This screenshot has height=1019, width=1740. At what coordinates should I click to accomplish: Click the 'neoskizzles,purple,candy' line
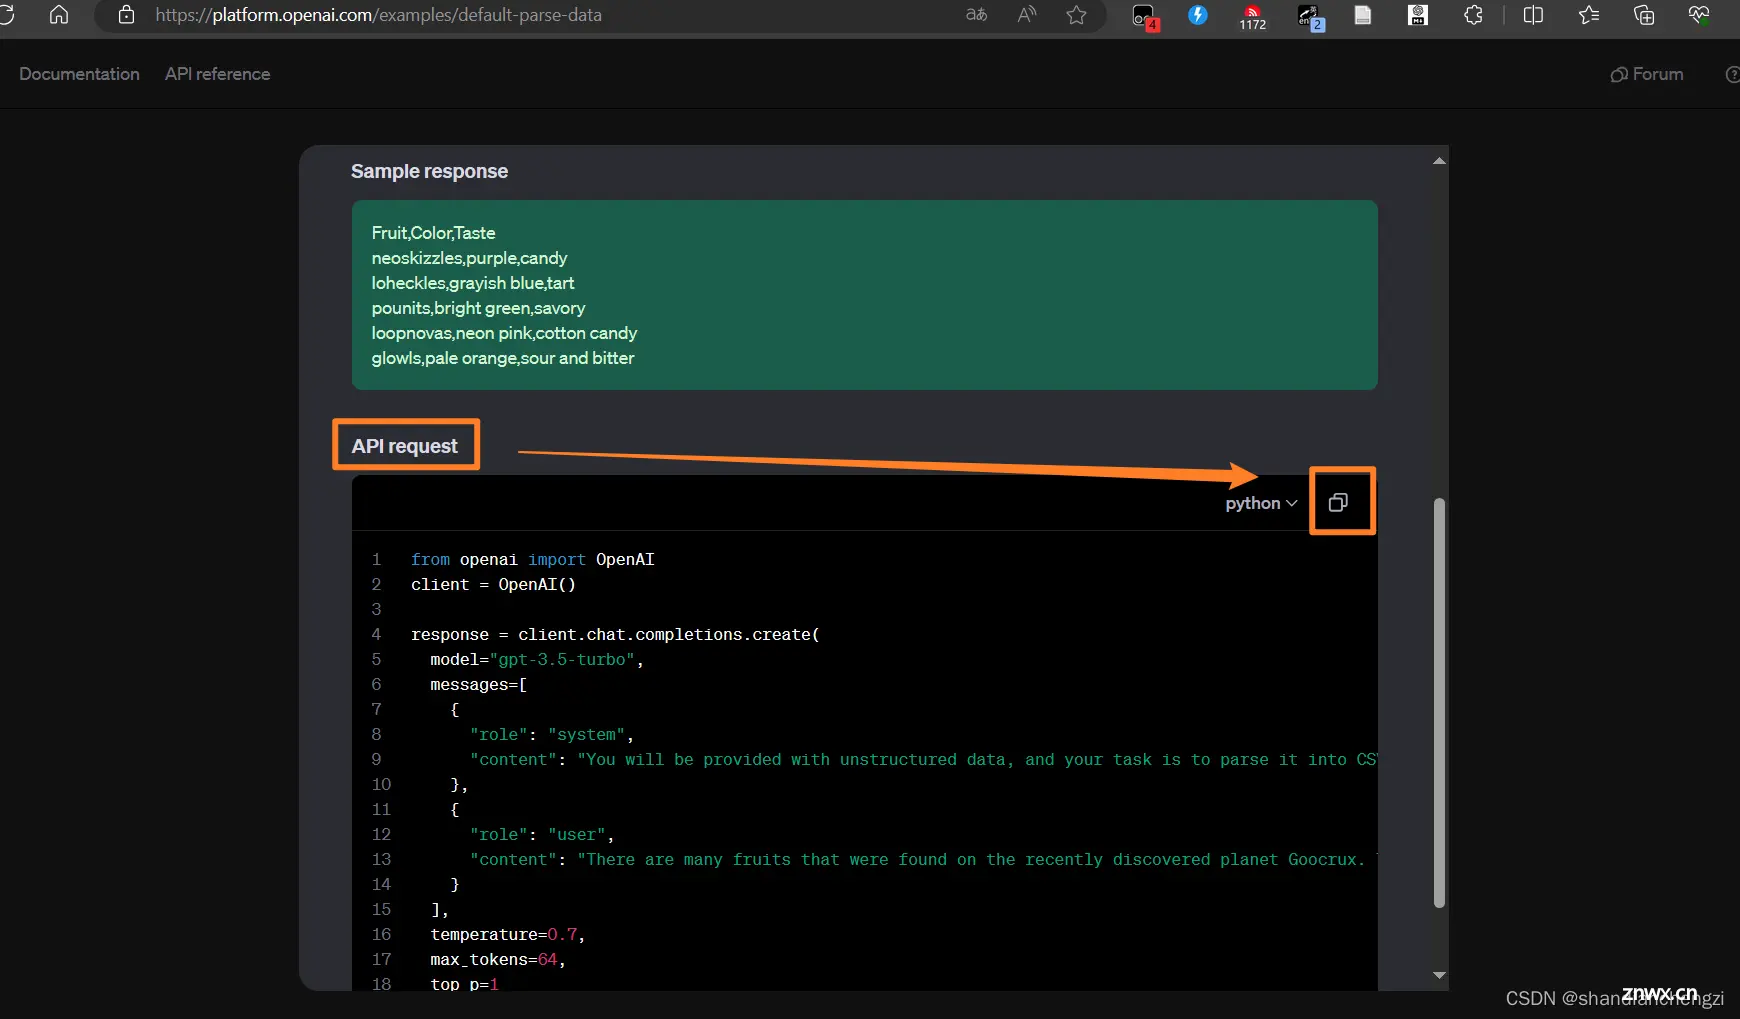(x=469, y=258)
